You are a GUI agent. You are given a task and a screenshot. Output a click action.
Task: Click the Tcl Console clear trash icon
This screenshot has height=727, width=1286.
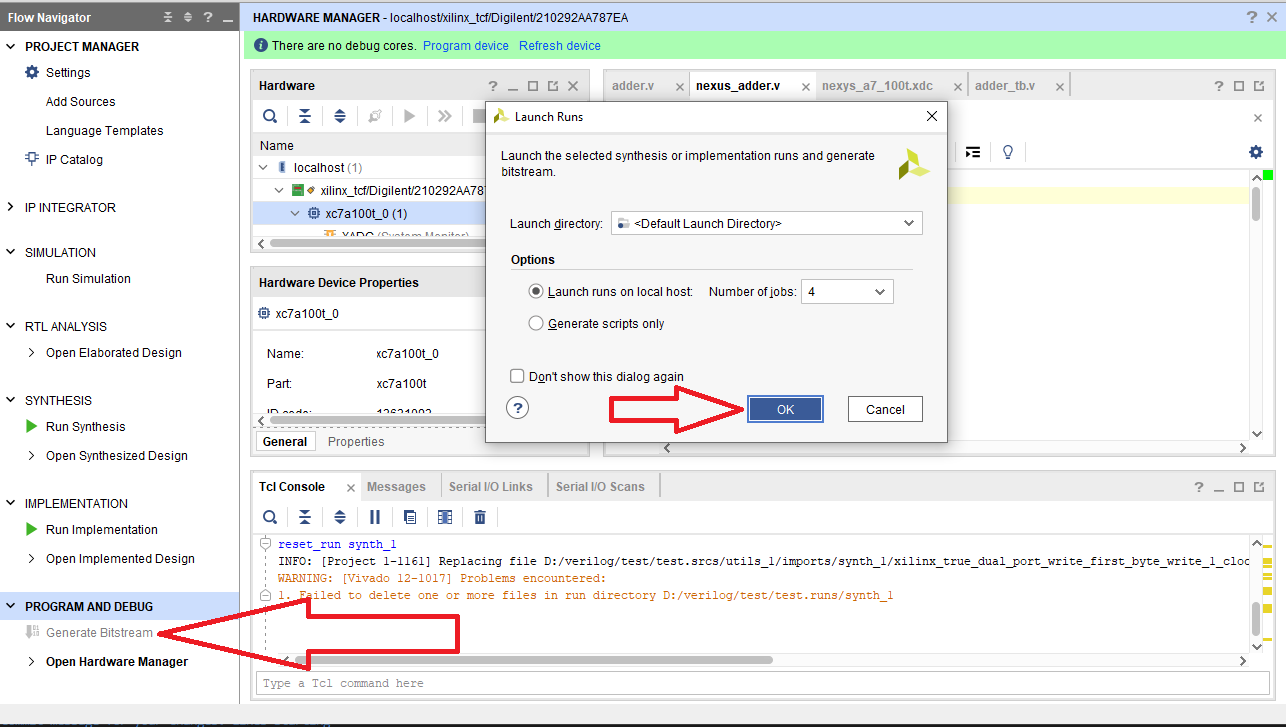480,517
